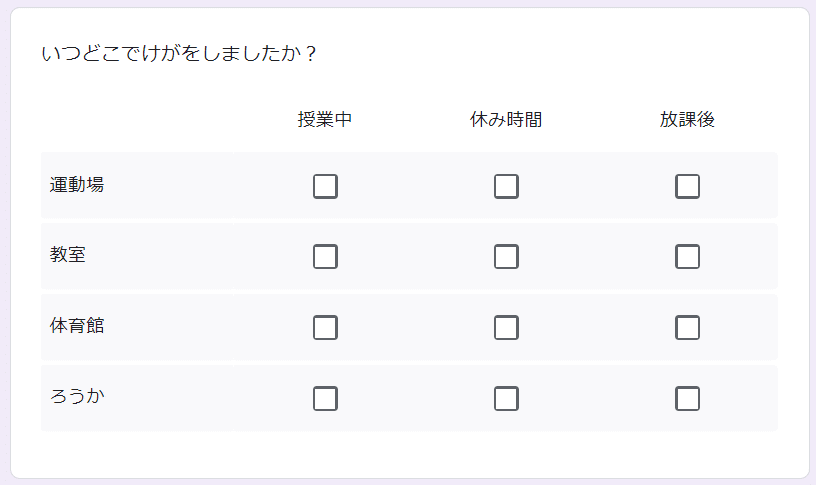
Task: Click the 教室 row label
Action: point(68,255)
